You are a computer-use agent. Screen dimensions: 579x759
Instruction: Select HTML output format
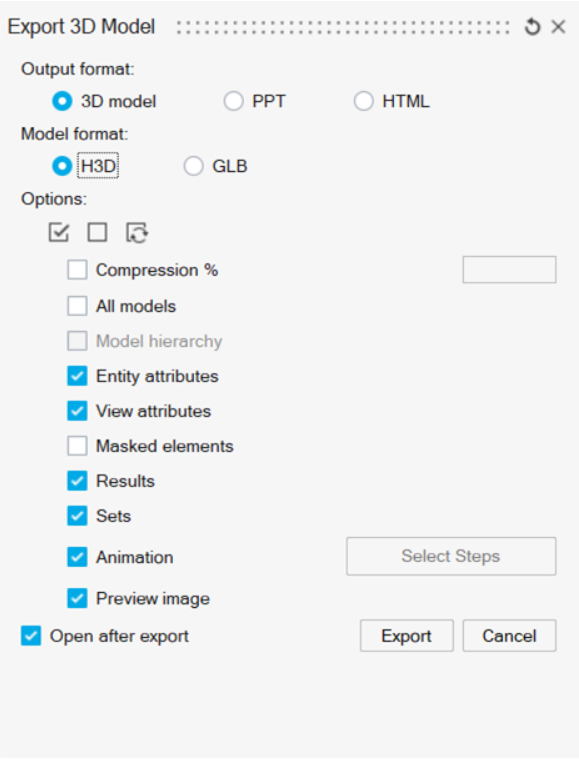coord(364,102)
